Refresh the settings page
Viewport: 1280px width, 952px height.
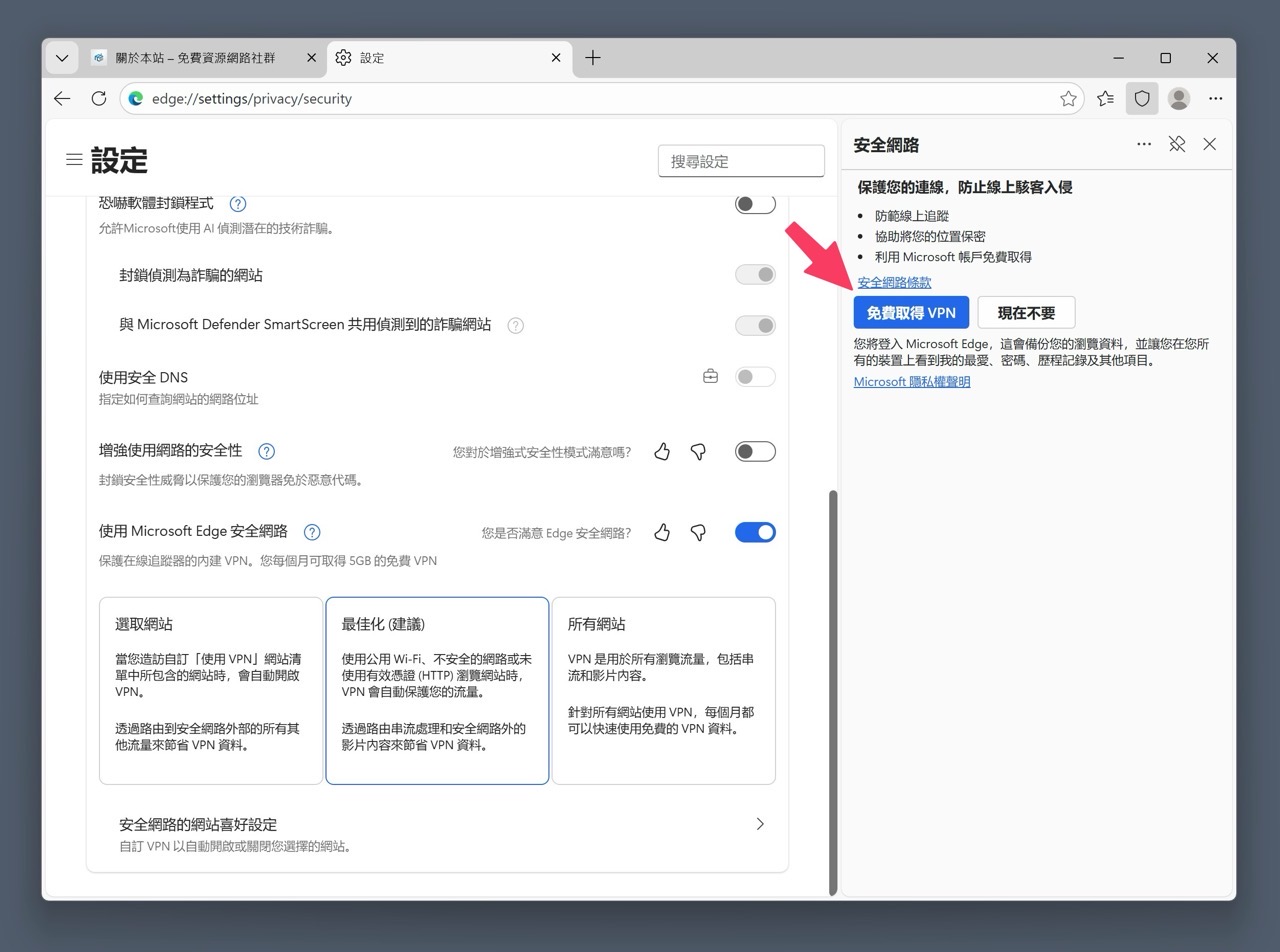coord(98,98)
